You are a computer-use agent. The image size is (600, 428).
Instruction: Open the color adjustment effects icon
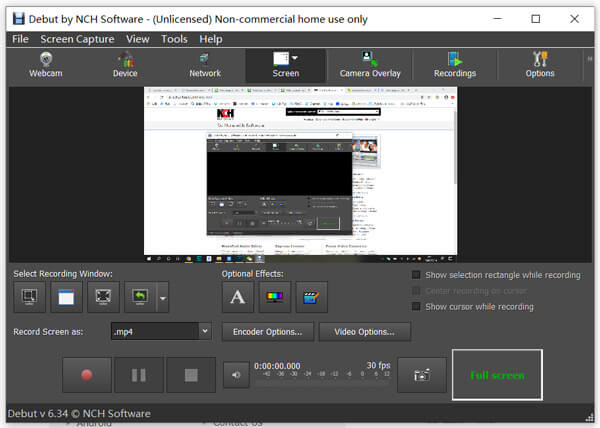point(275,297)
